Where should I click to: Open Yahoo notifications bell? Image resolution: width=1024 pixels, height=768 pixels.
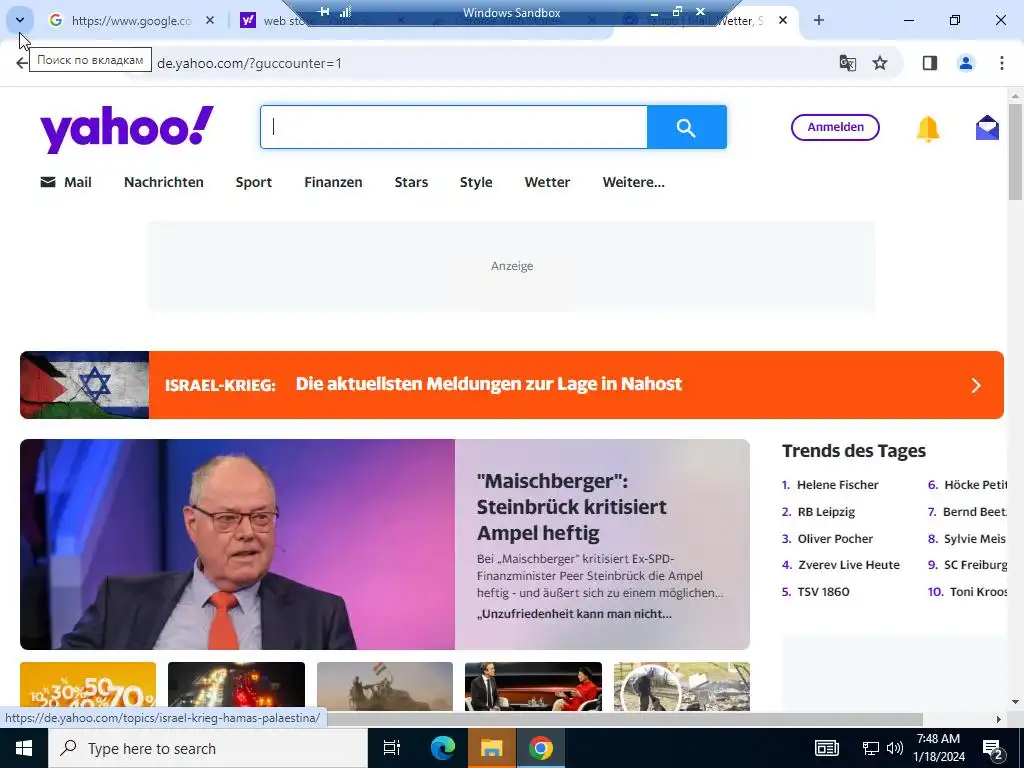[x=927, y=129]
